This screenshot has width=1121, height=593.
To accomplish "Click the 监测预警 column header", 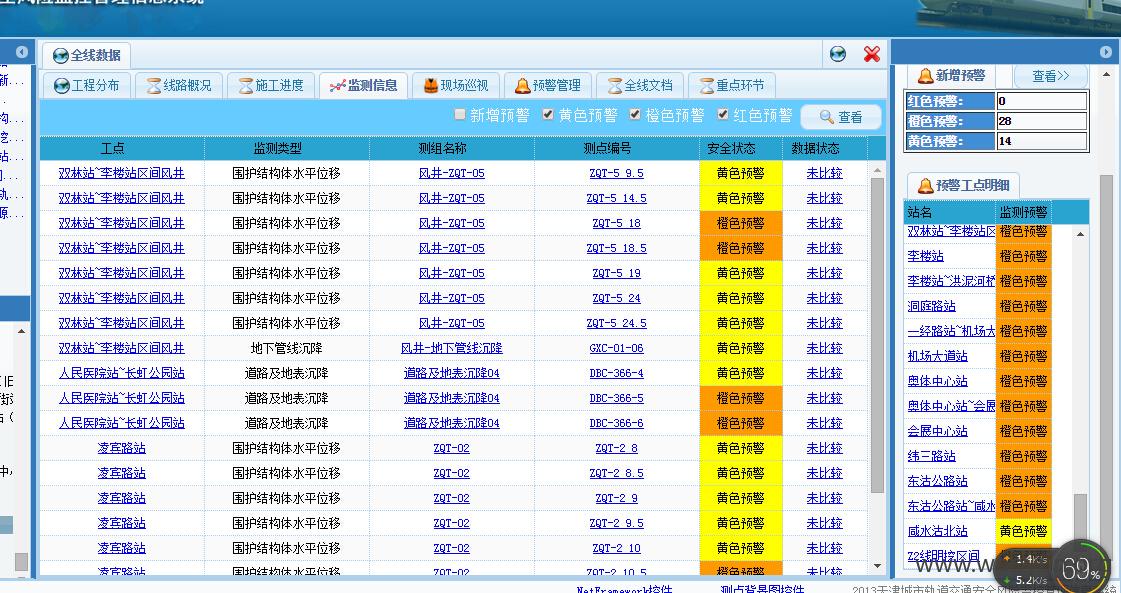I will (x=1023, y=212).
